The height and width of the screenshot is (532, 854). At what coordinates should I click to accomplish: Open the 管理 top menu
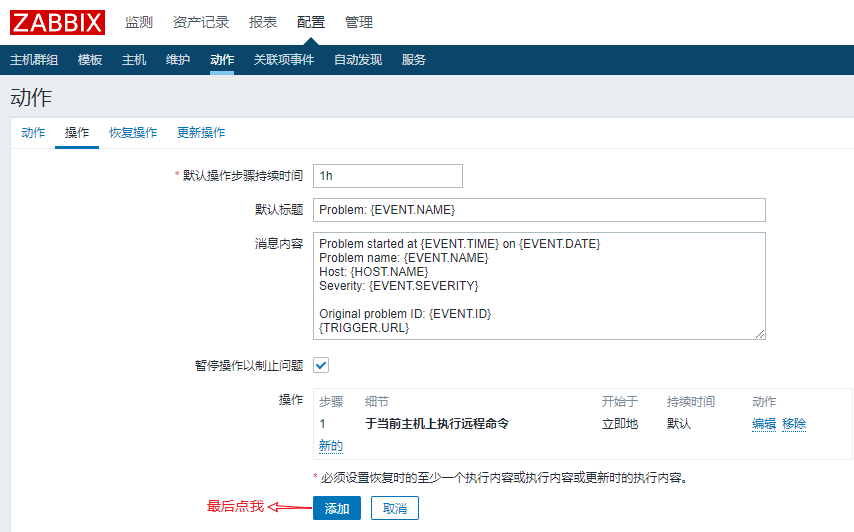coord(359,22)
